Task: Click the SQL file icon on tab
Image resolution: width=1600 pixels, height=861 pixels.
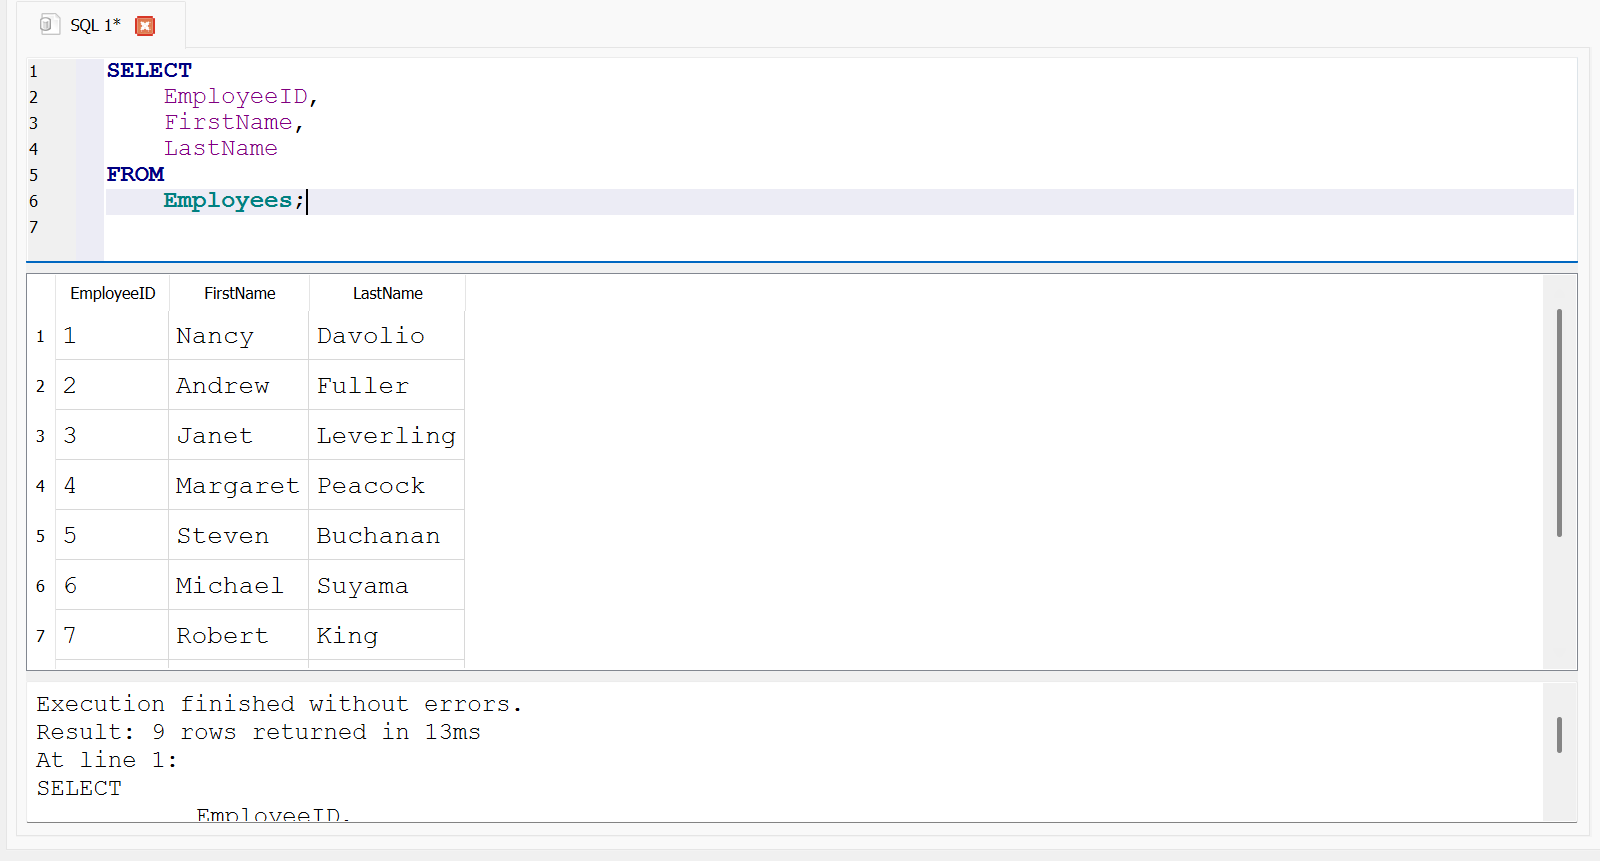Action: point(49,25)
